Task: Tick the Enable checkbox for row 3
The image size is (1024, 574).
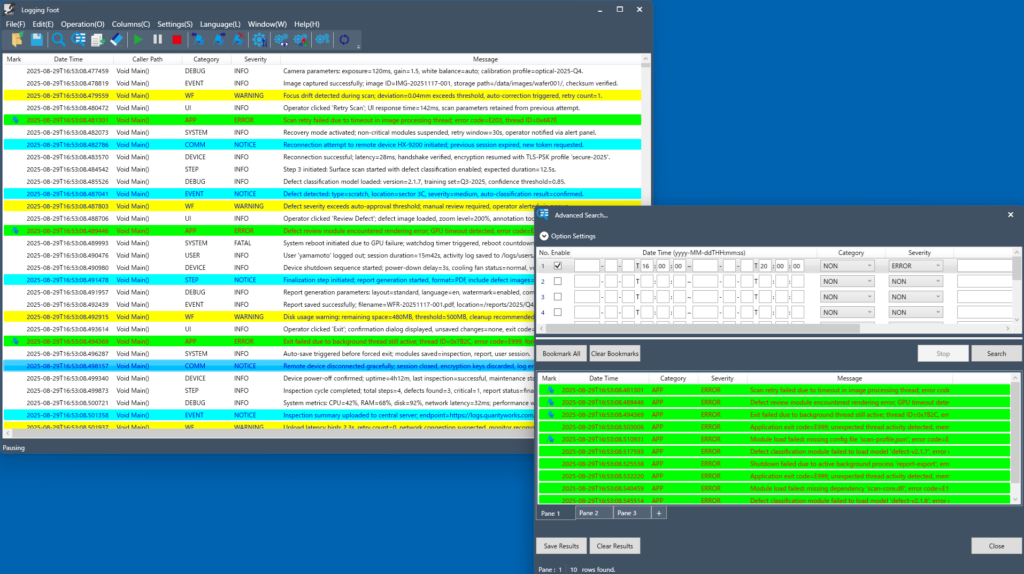Action: 558,297
